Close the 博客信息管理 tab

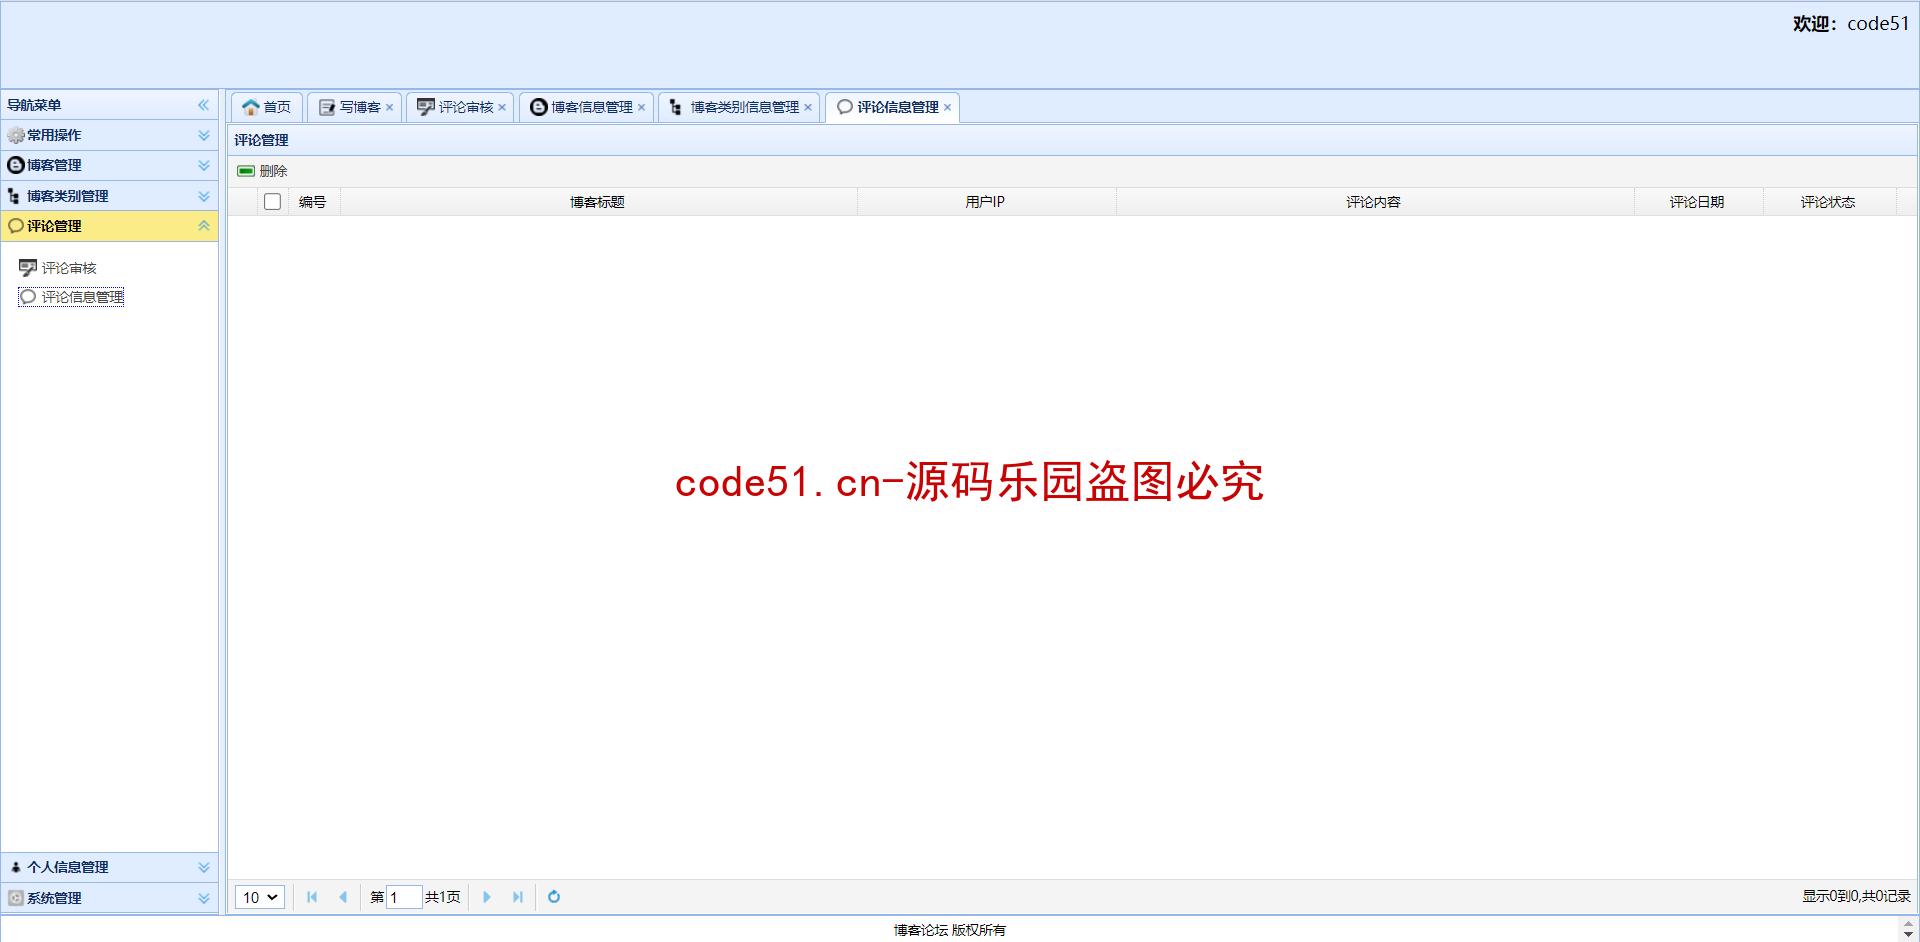(x=642, y=108)
